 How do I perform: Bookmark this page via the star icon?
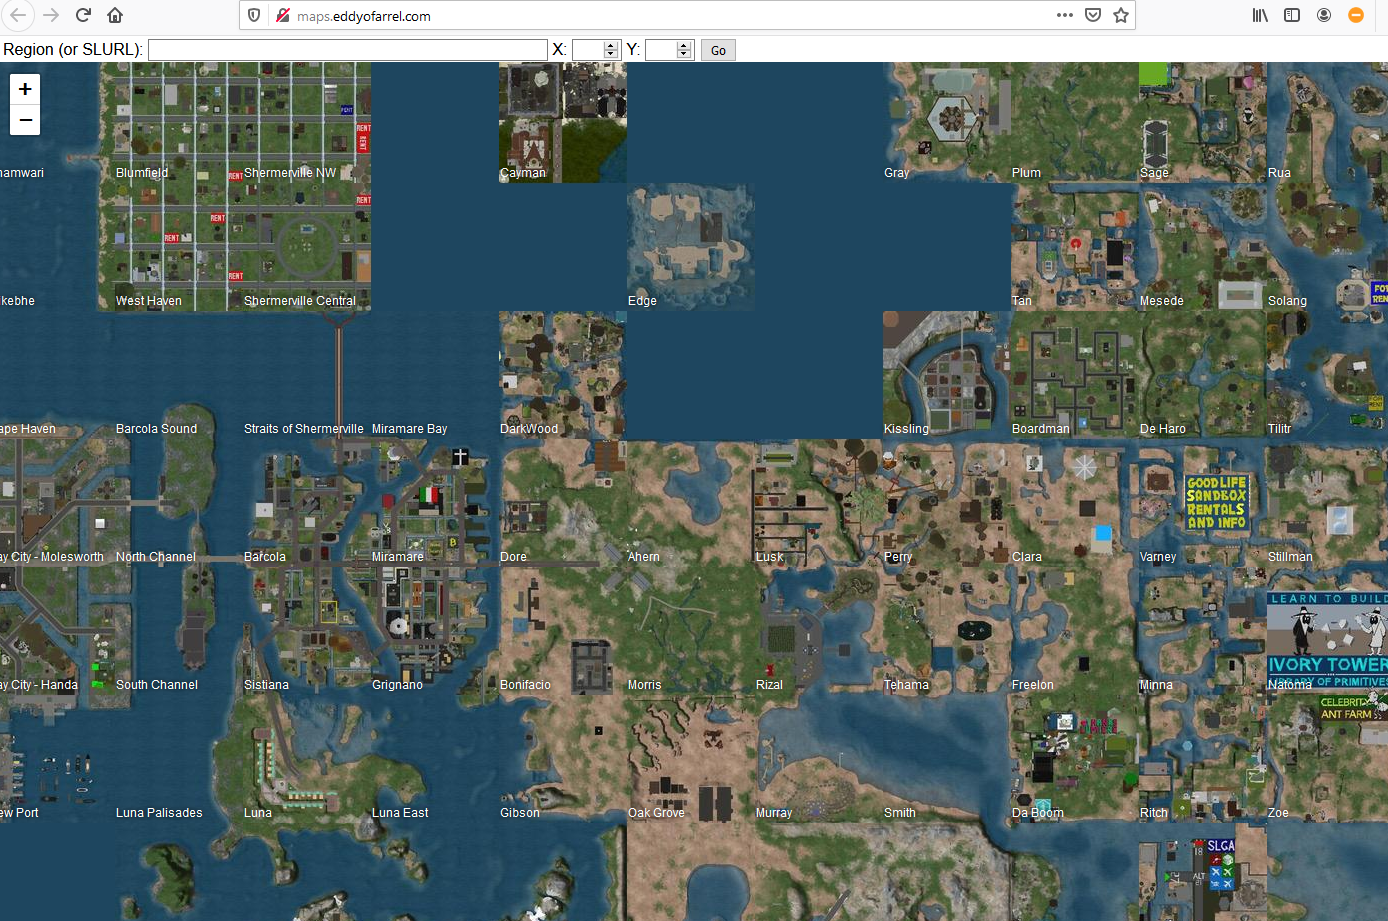[1121, 15]
